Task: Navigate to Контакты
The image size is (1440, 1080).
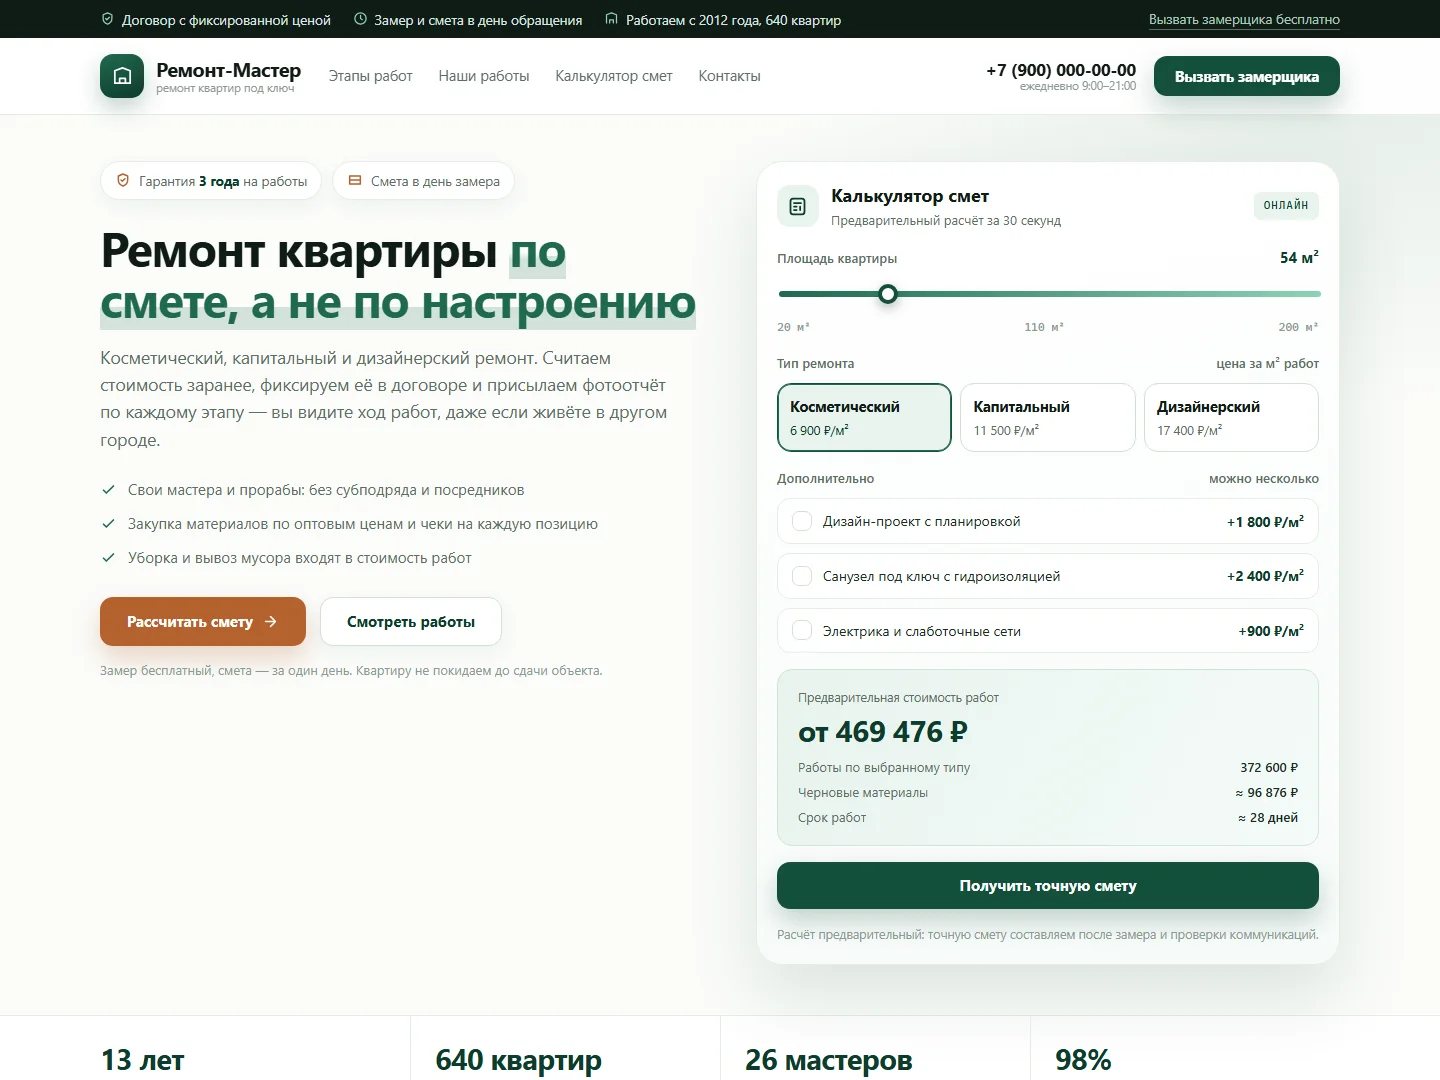Action: [x=730, y=76]
